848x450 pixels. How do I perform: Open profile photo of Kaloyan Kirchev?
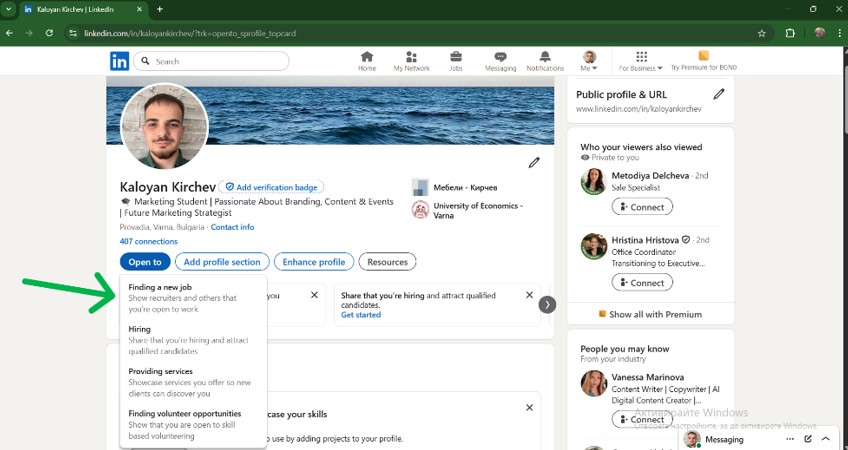[164, 127]
